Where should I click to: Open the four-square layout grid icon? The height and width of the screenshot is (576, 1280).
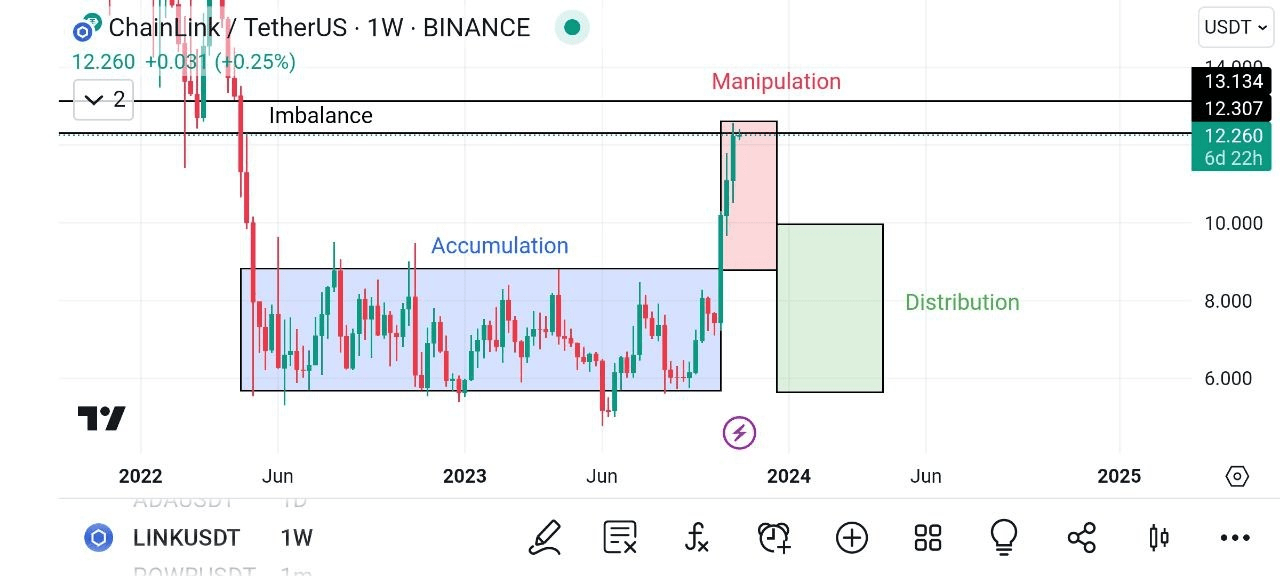[x=928, y=538]
